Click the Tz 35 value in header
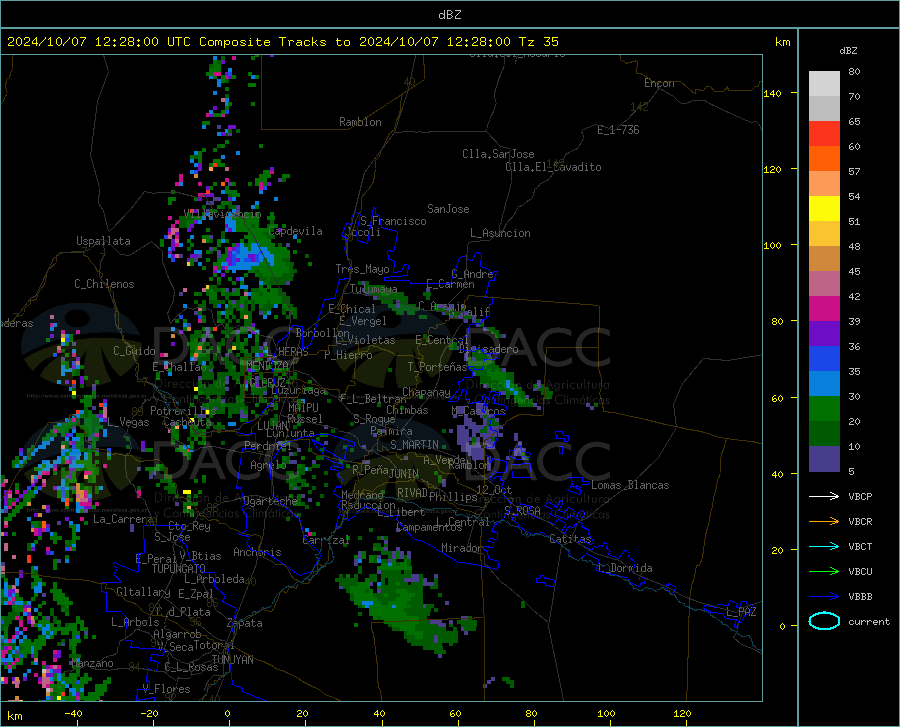This screenshot has height=727, width=900. click(538, 42)
